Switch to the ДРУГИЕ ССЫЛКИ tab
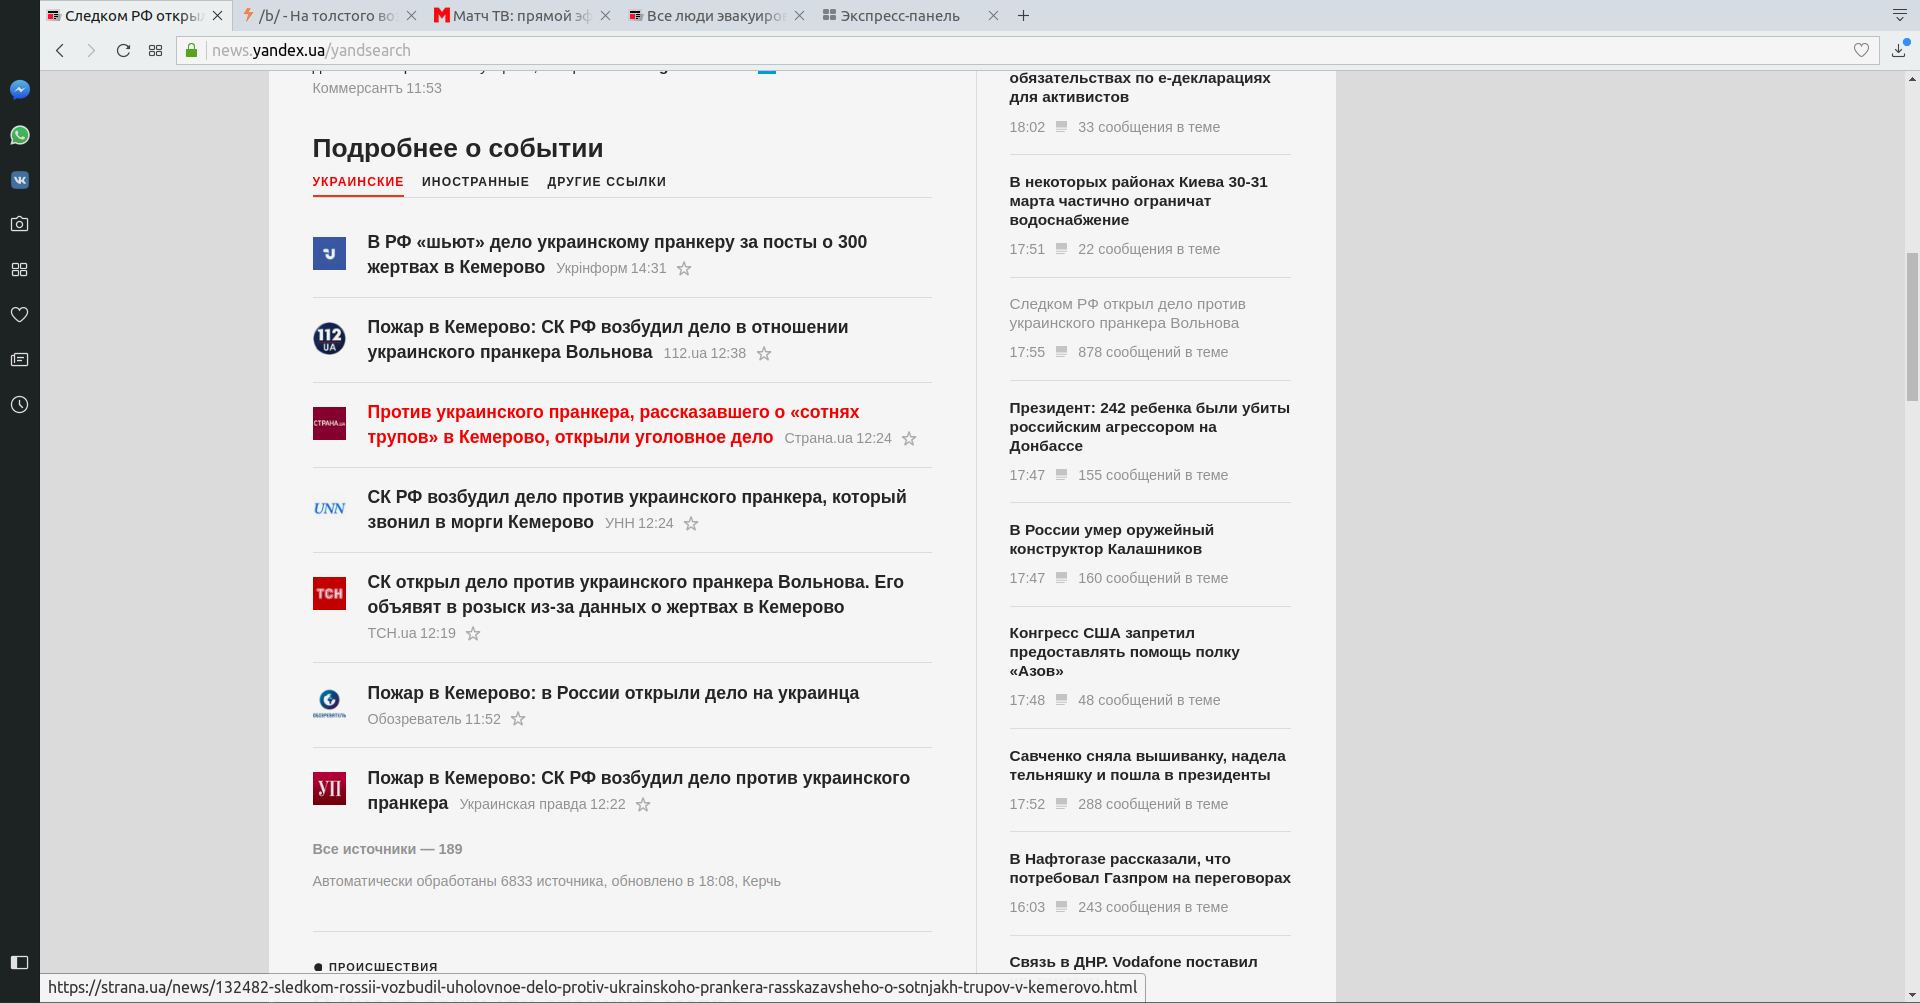Screen dimensions: 1920x1003 click(x=606, y=182)
